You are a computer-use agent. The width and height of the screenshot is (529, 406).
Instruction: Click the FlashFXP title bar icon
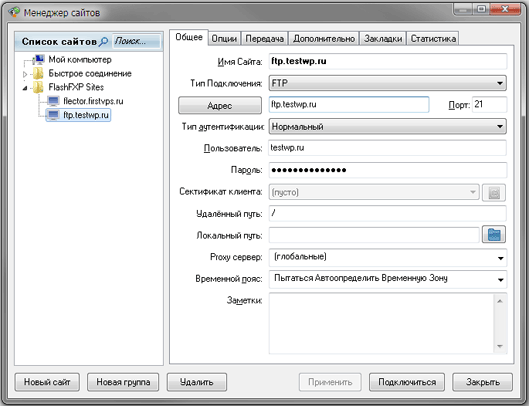tap(15, 12)
